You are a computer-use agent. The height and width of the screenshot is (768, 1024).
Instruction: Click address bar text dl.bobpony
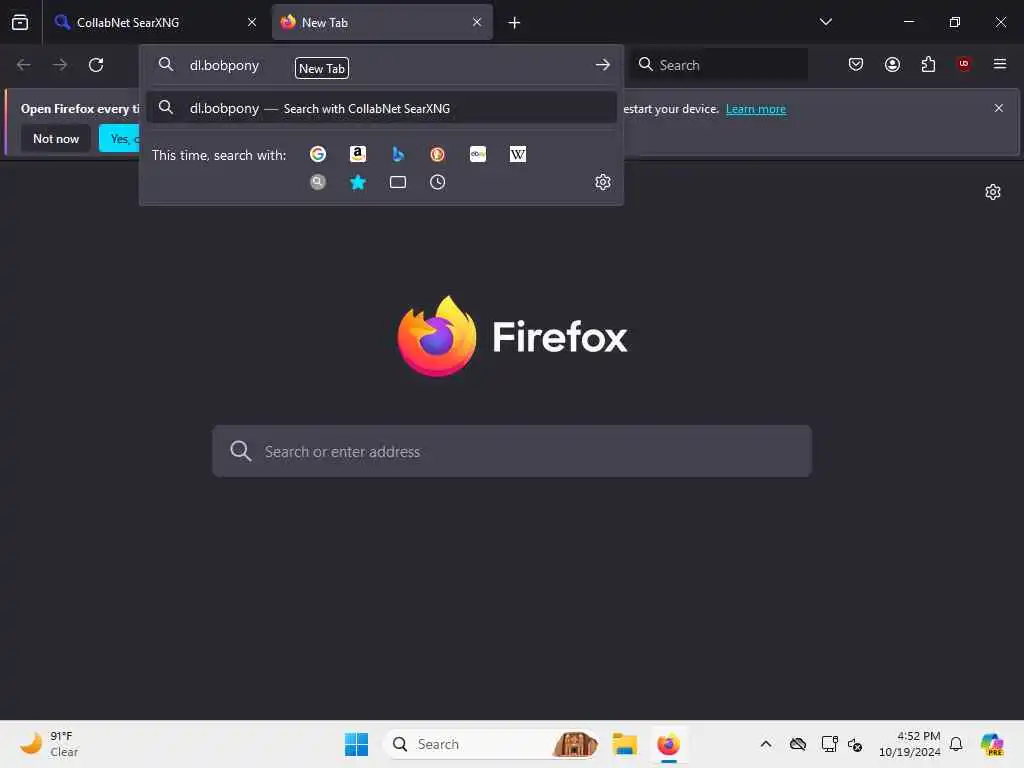(x=224, y=65)
